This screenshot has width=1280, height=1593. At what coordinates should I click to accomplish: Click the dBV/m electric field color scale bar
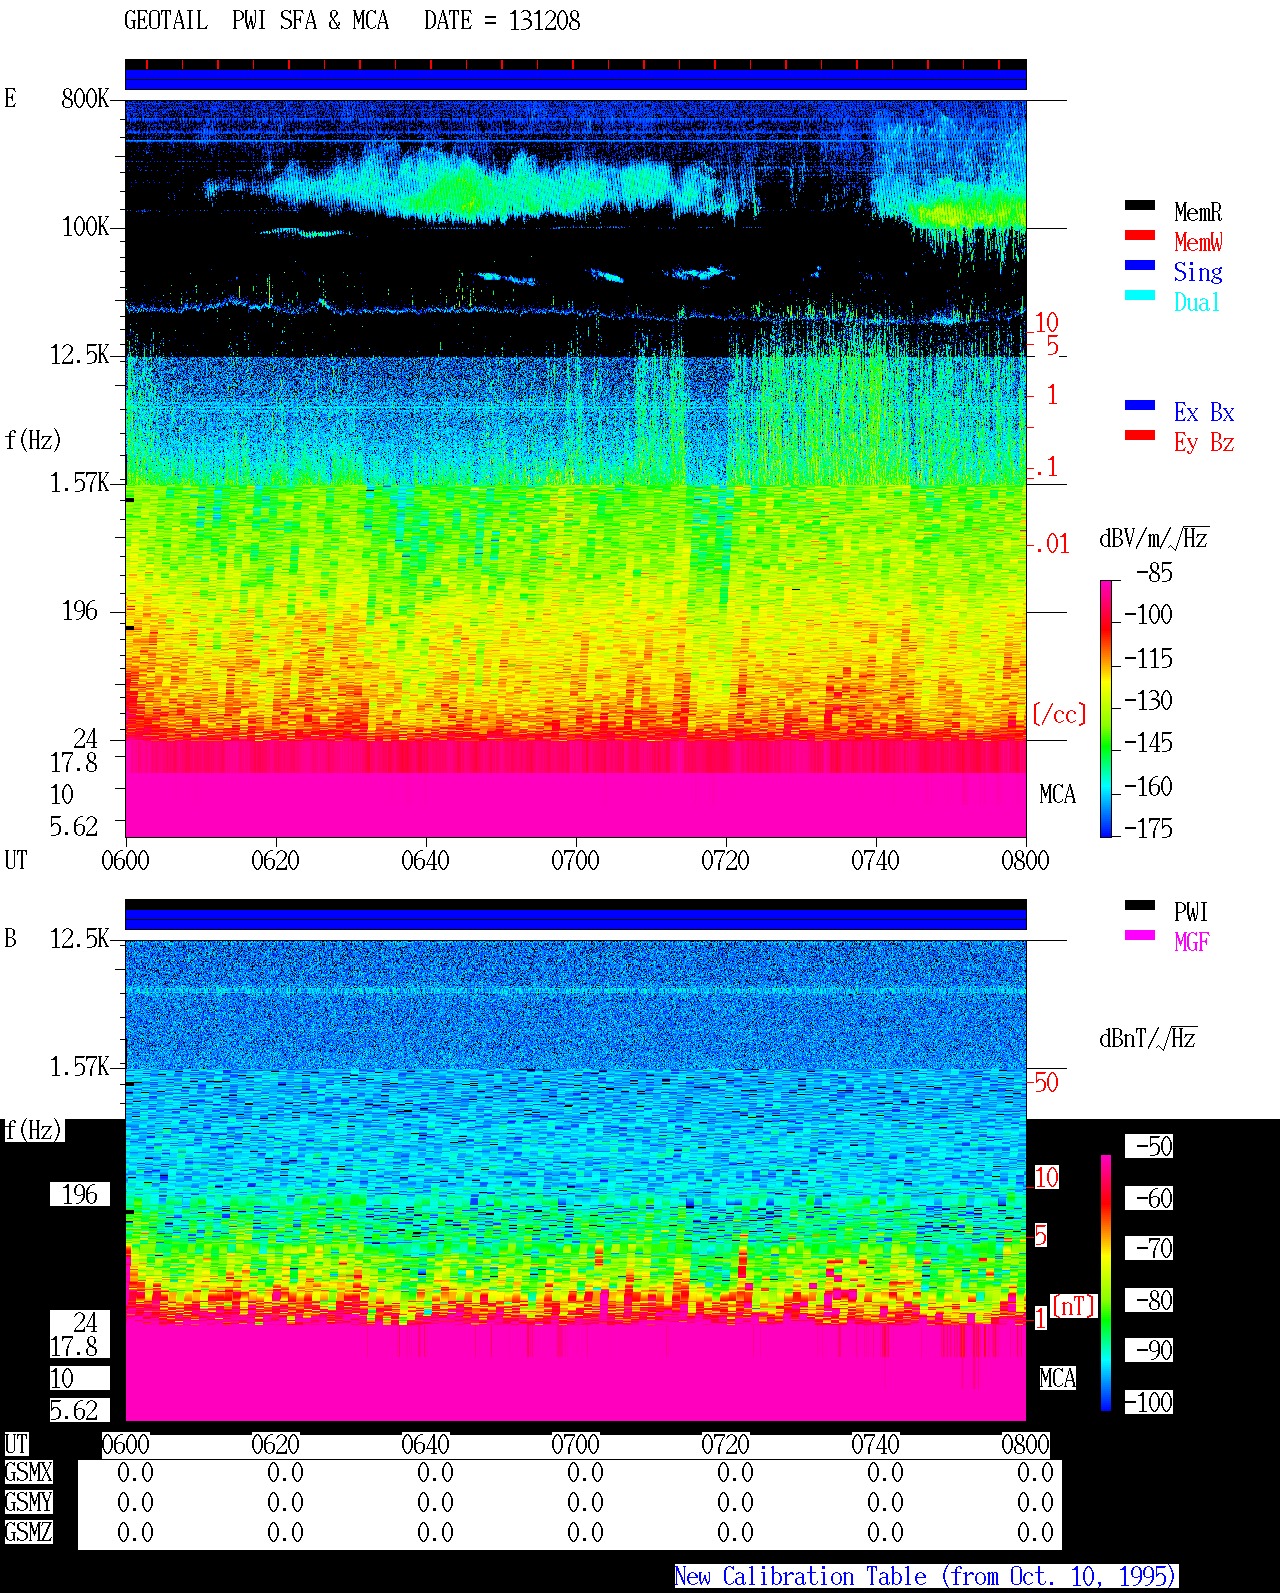tap(1106, 708)
